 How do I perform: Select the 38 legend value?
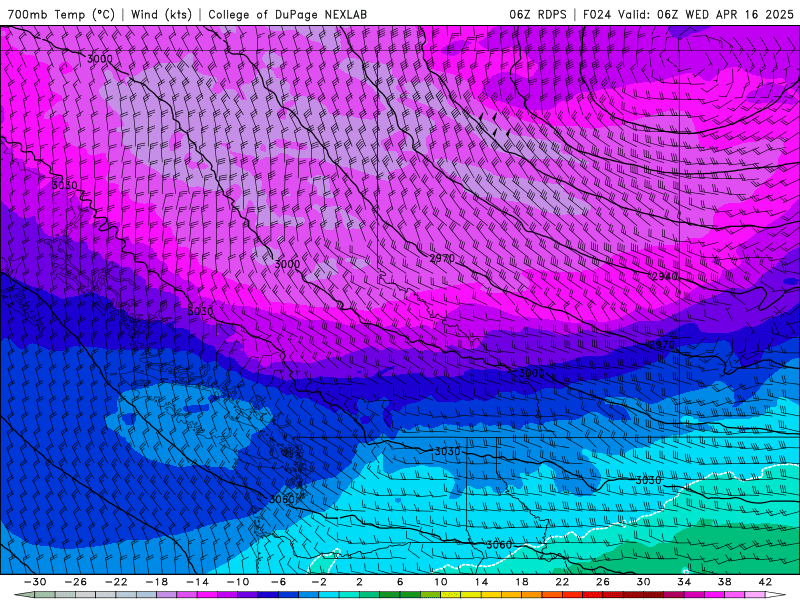coord(724,582)
